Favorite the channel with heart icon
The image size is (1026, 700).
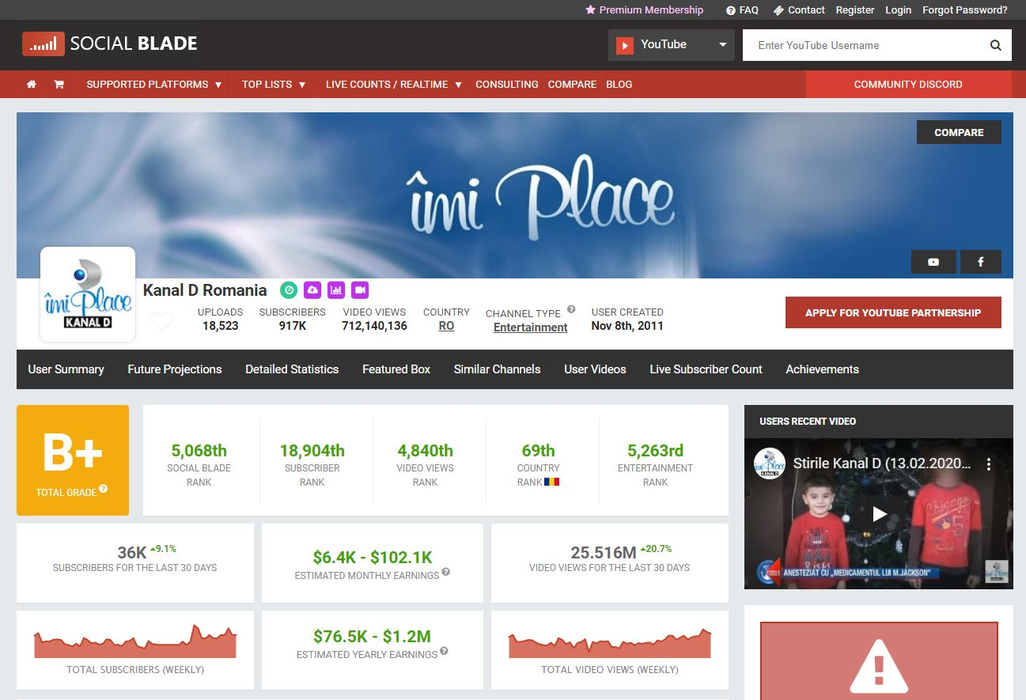point(162,322)
